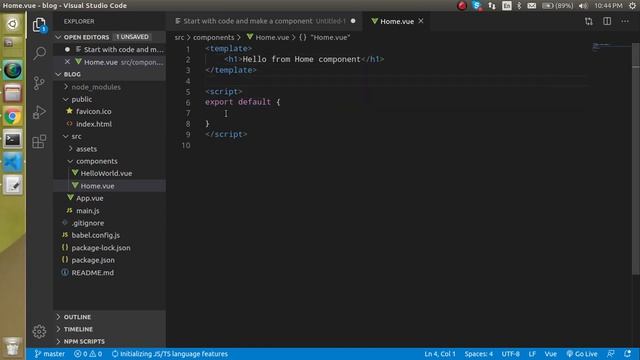Switch to the Home.vue tab
This screenshot has height=360, width=640.
(x=397, y=21)
